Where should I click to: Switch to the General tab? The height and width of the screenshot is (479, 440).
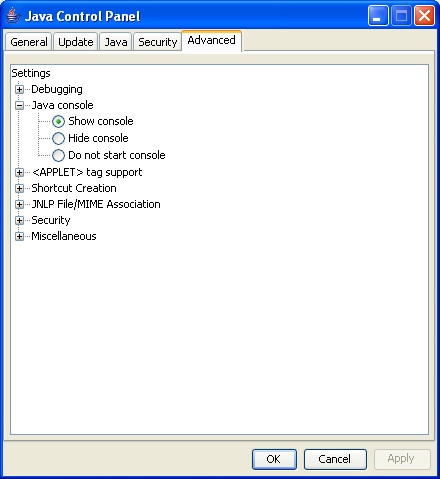click(x=29, y=42)
